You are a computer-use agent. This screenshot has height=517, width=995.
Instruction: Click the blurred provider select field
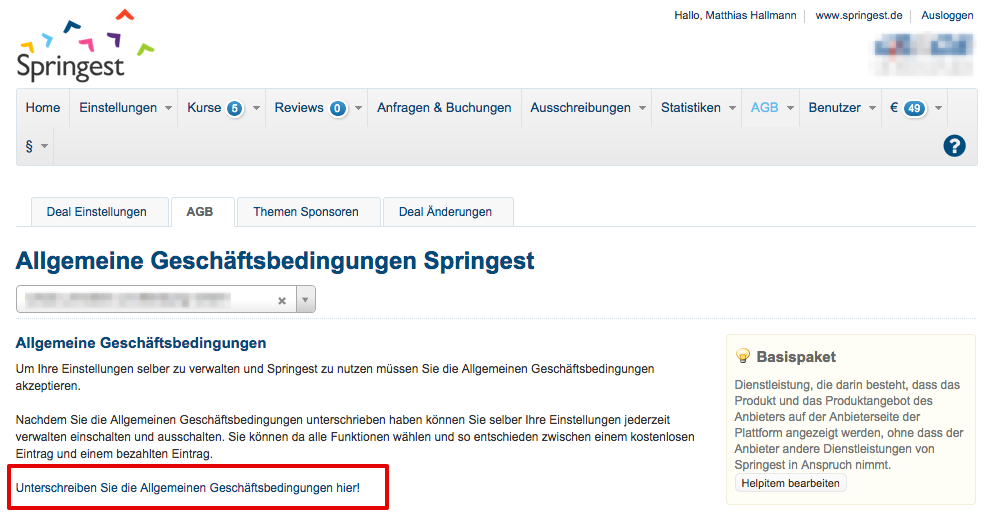click(x=156, y=299)
